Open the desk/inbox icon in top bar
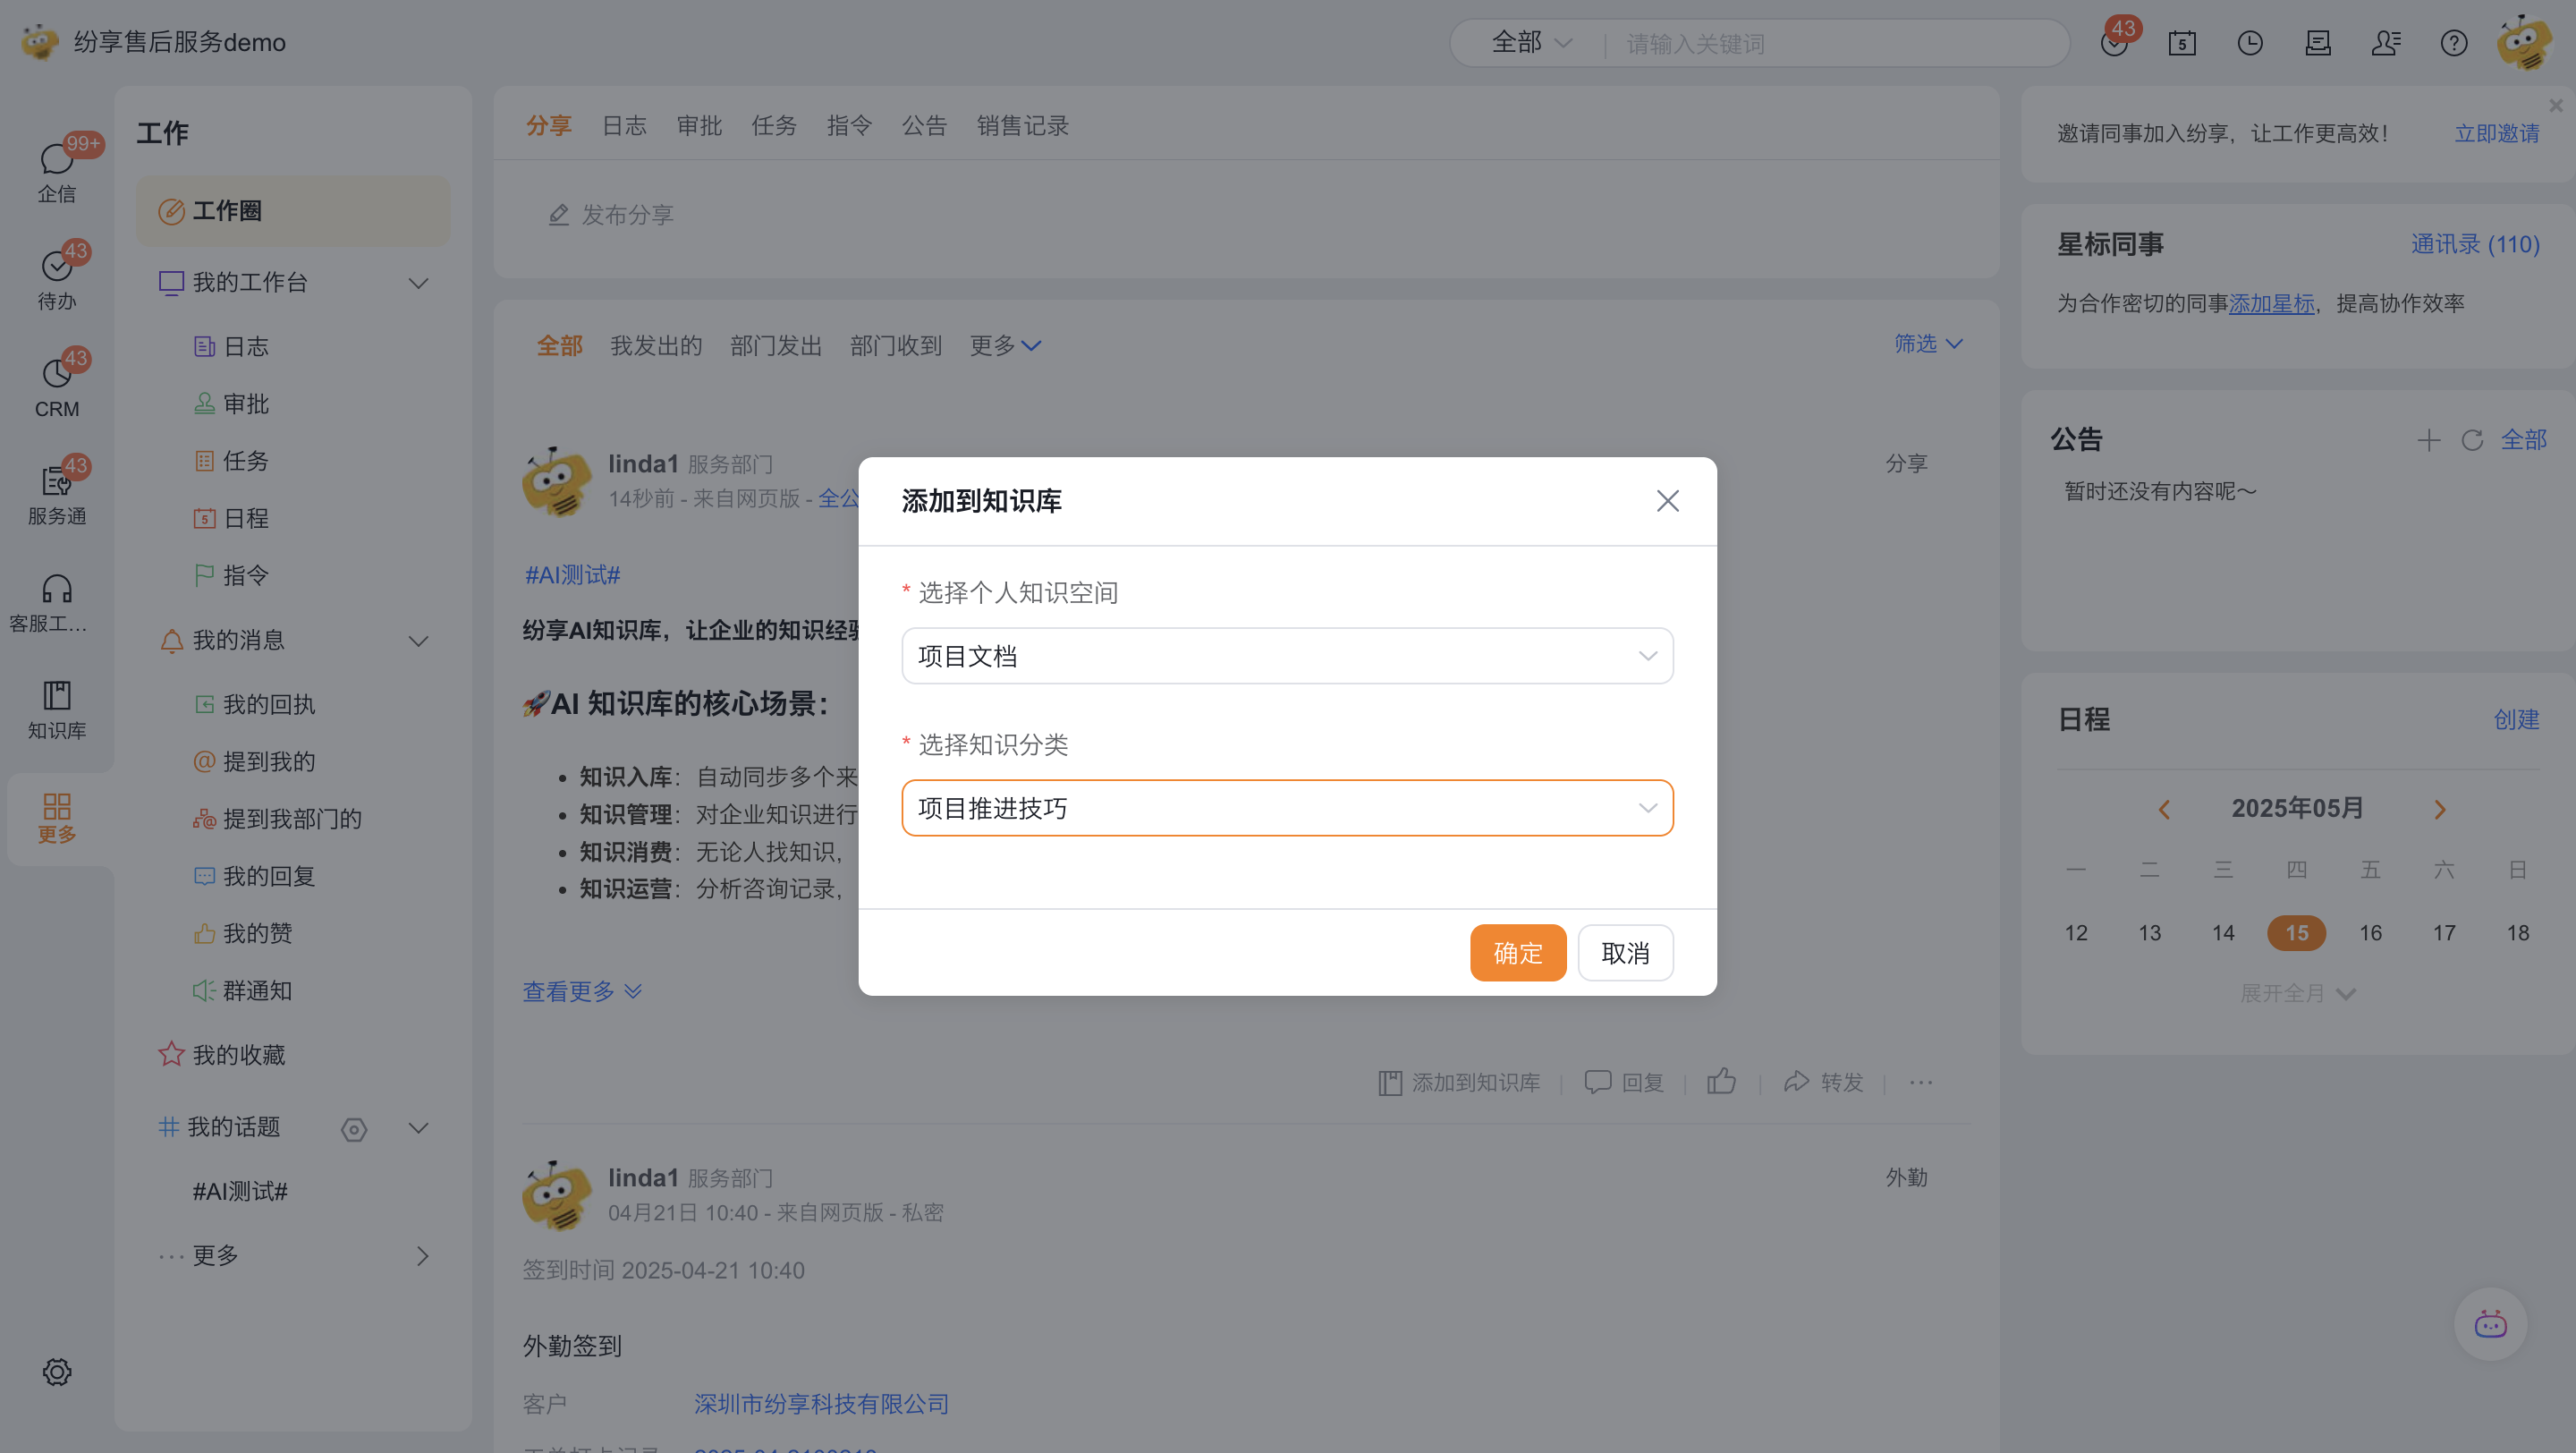 click(2318, 43)
